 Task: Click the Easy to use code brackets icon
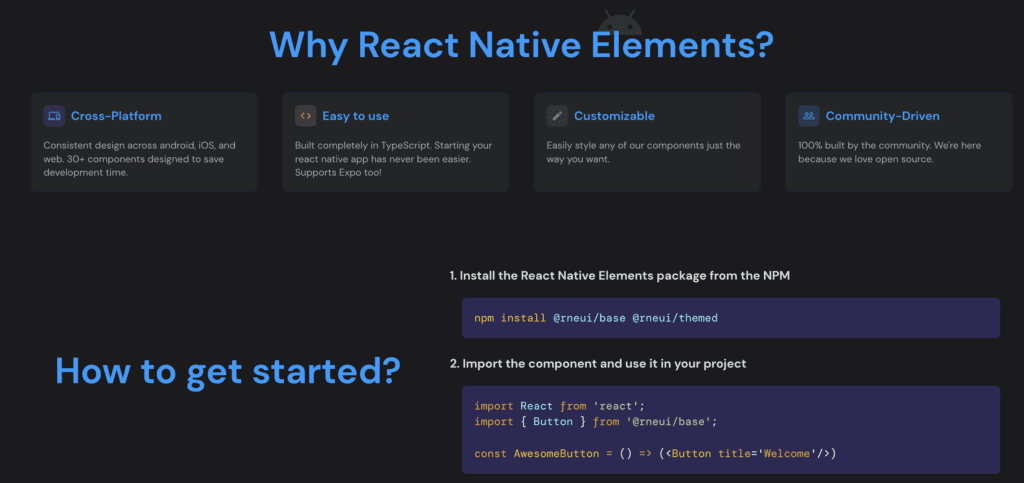305,116
